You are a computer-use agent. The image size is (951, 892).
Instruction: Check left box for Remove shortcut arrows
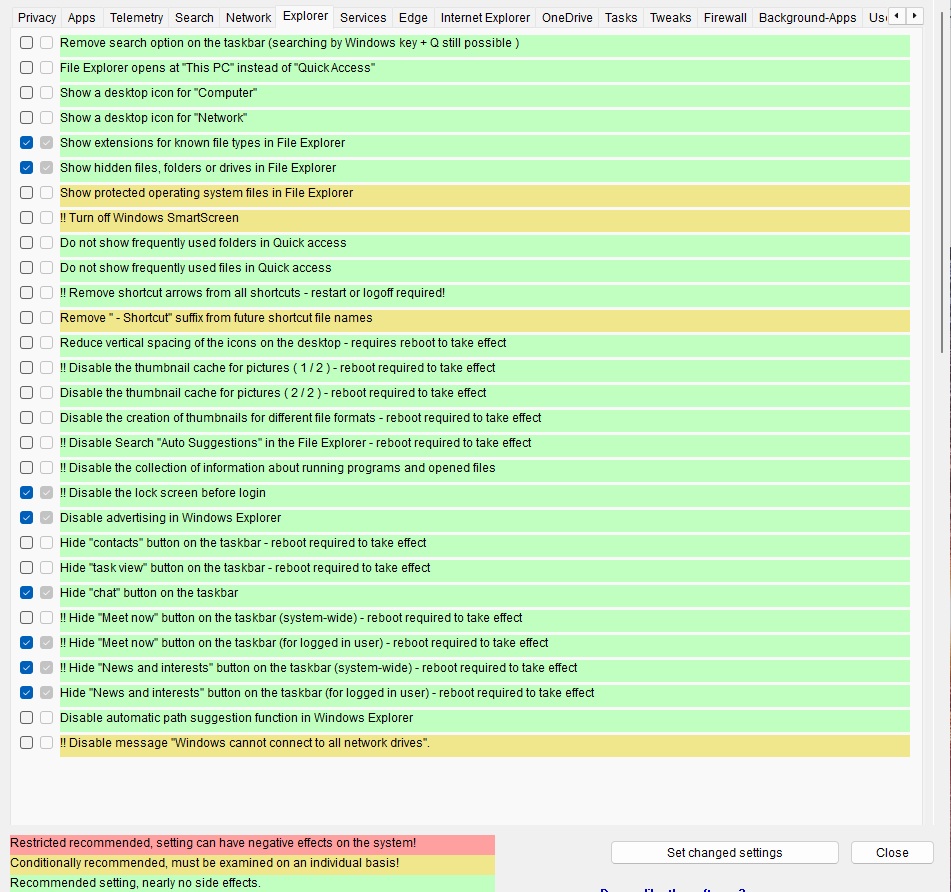[27, 293]
